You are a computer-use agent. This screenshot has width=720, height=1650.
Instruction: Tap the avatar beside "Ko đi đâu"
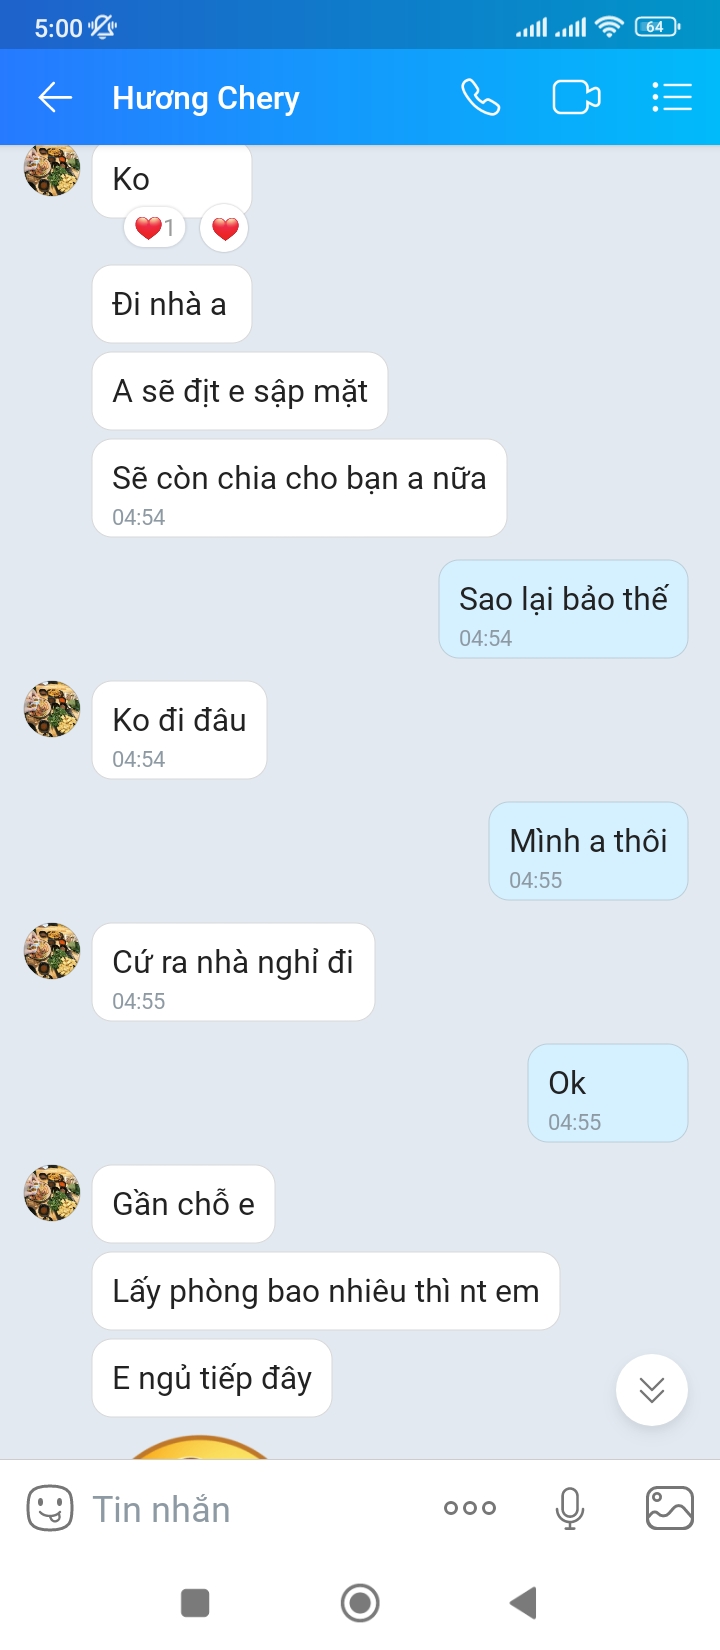(x=52, y=709)
